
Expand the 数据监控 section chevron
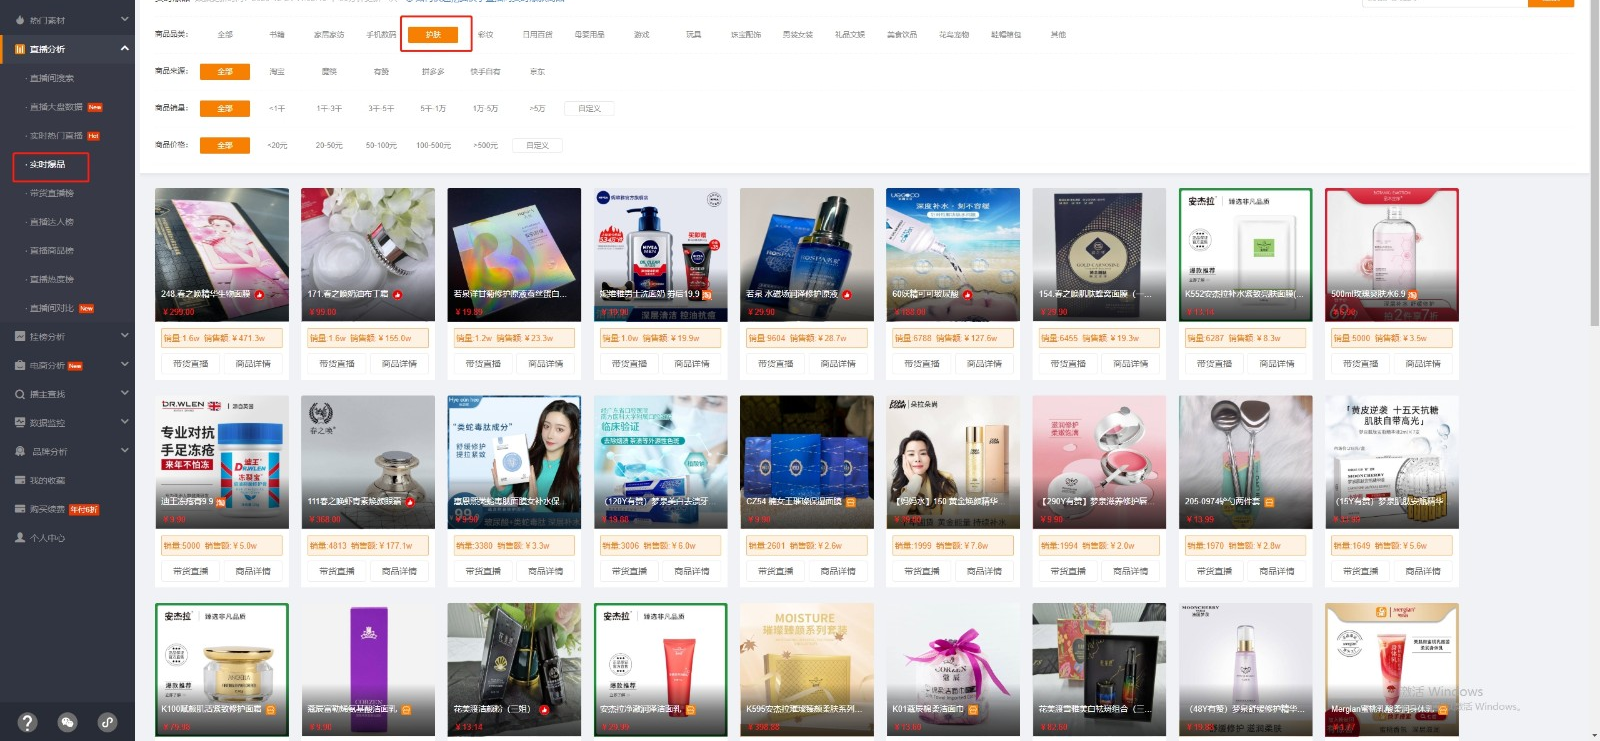tap(125, 421)
